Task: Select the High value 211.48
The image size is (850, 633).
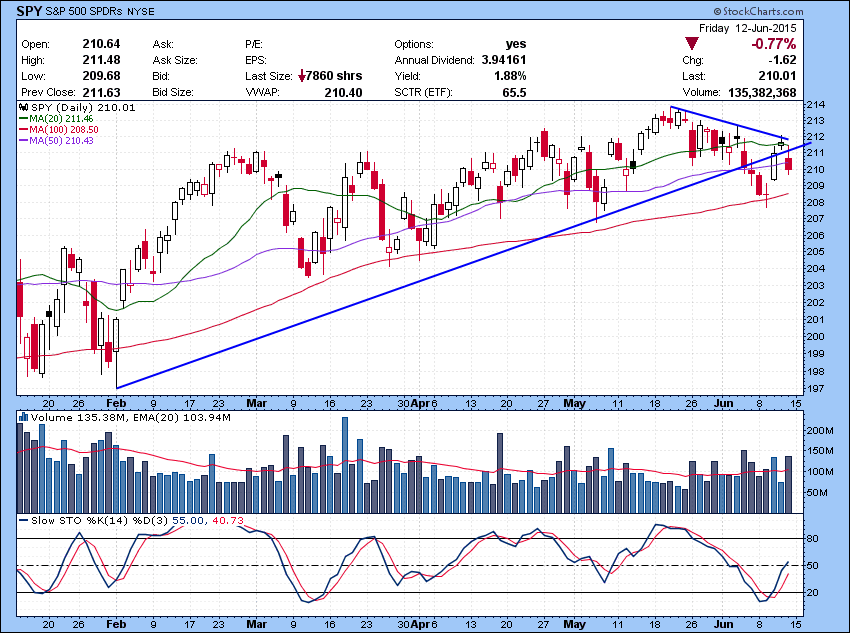Action: point(101,60)
